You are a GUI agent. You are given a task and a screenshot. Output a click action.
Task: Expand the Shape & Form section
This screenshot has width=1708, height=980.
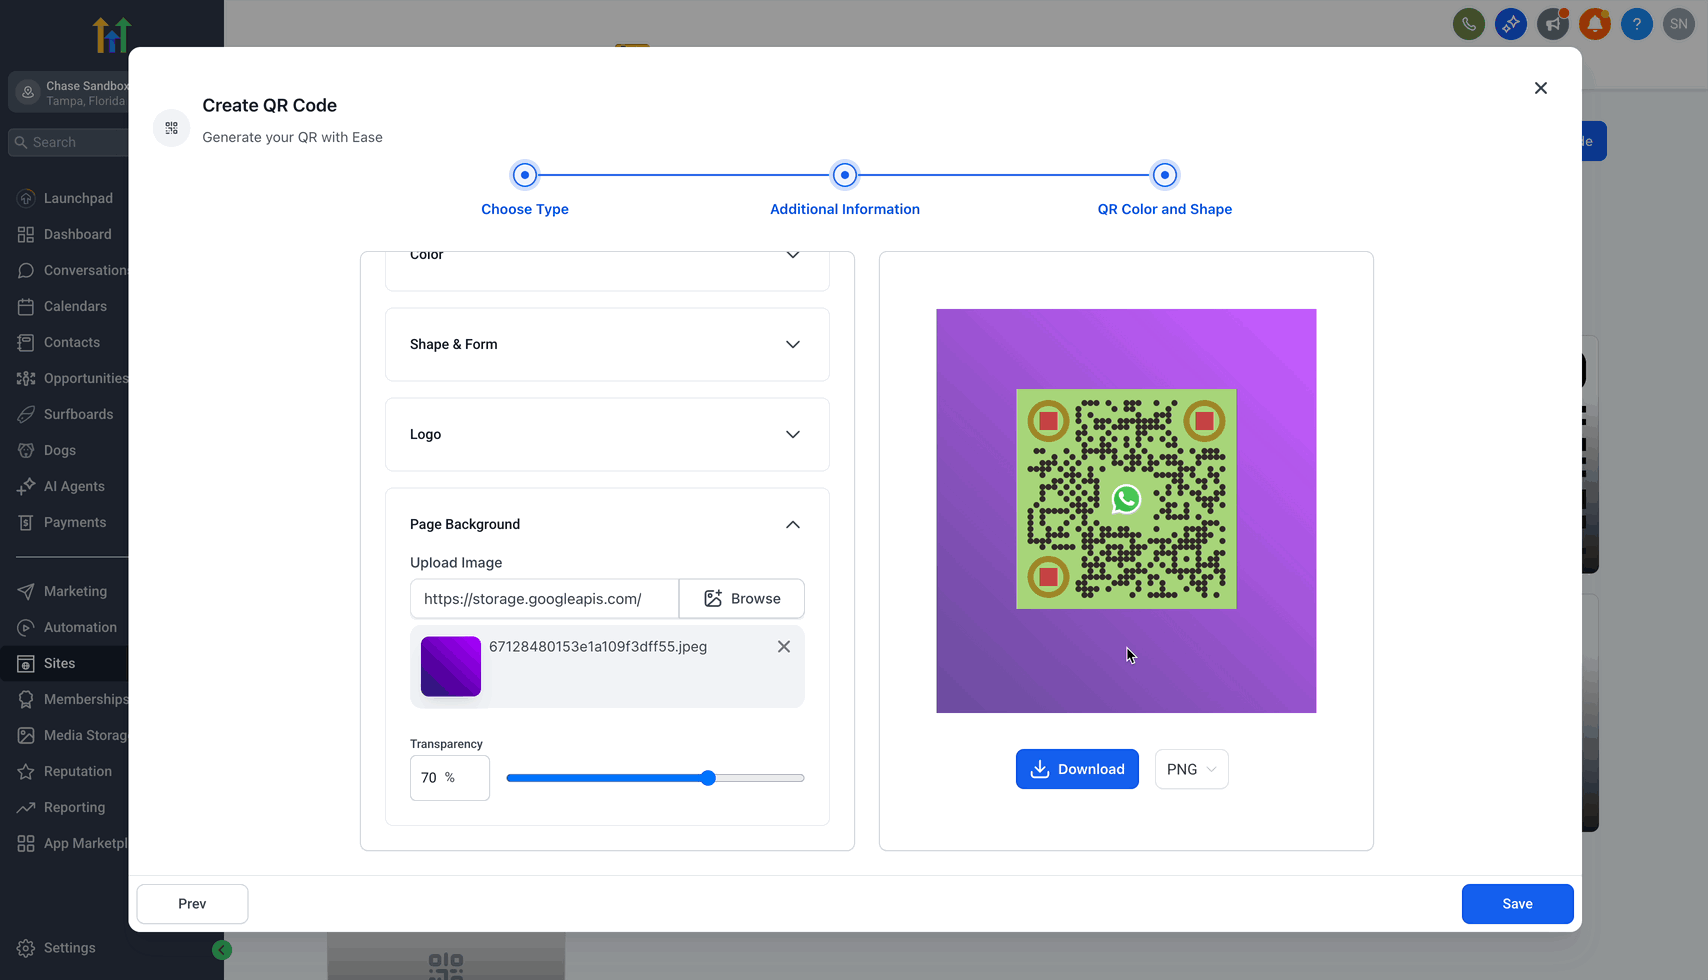click(607, 344)
